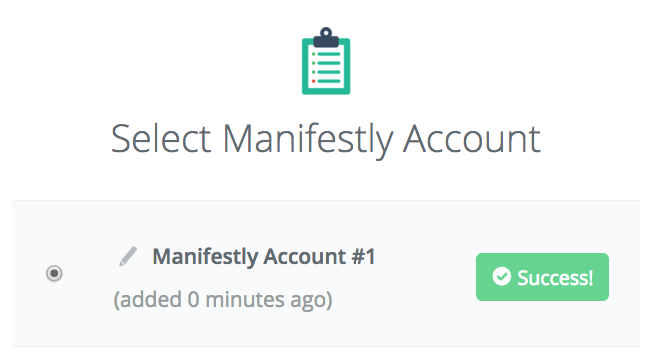Click the dark clip atop the clipboard icon
Screen dimensions: 657x363
point(326,38)
